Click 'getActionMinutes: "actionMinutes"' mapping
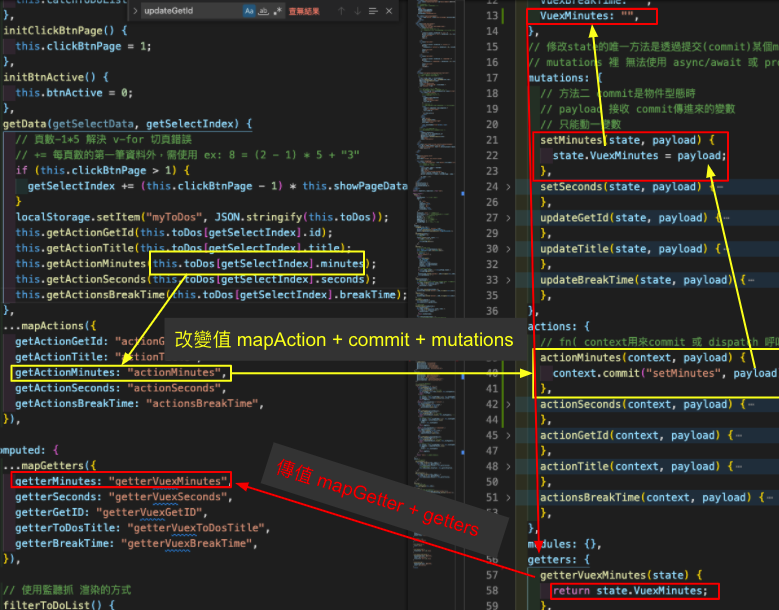The width and height of the screenshot is (779, 610). pos(121,373)
